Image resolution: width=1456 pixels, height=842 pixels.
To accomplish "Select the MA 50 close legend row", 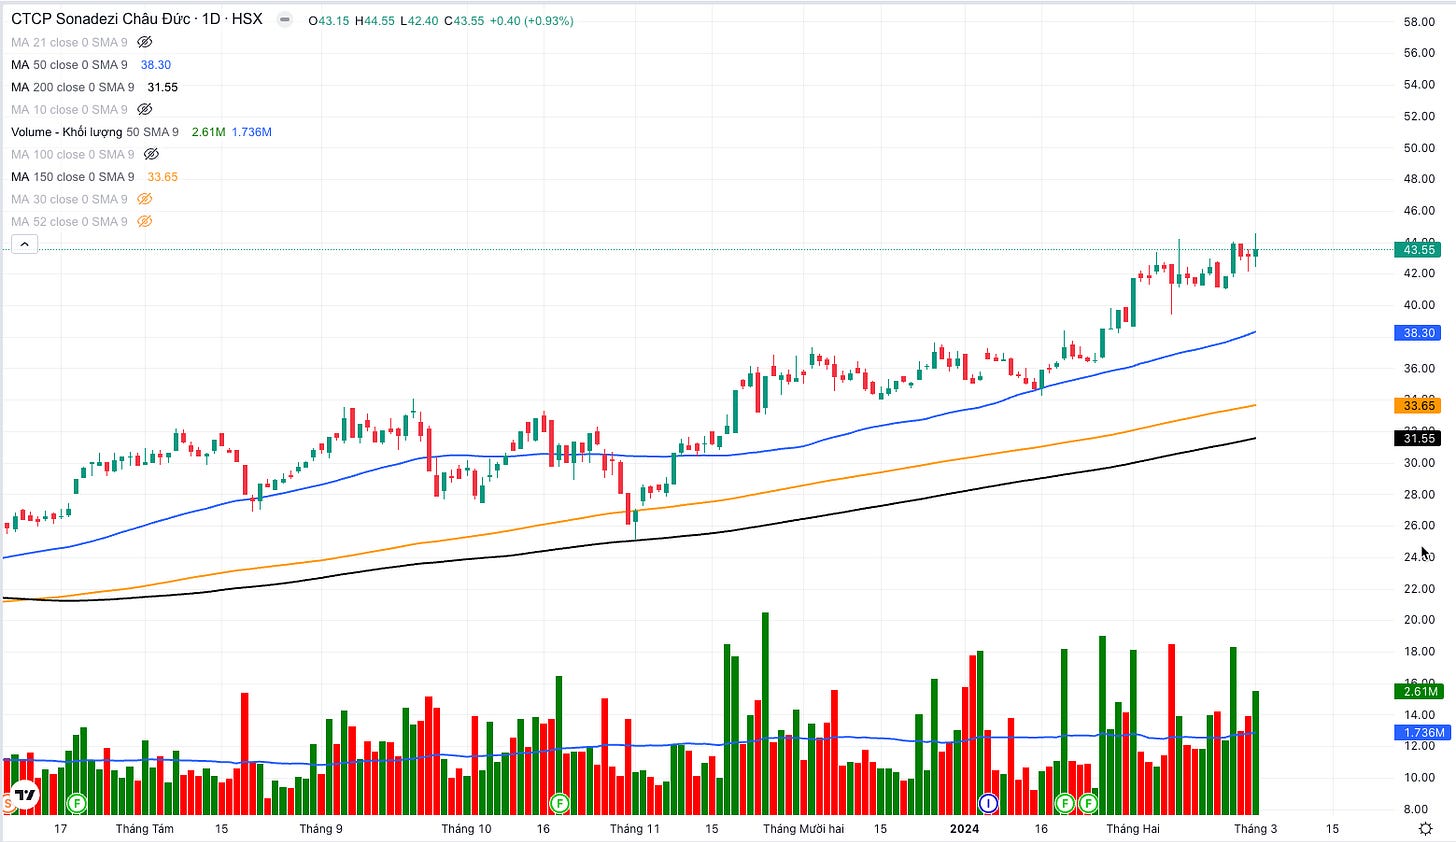I will click(x=91, y=64).
